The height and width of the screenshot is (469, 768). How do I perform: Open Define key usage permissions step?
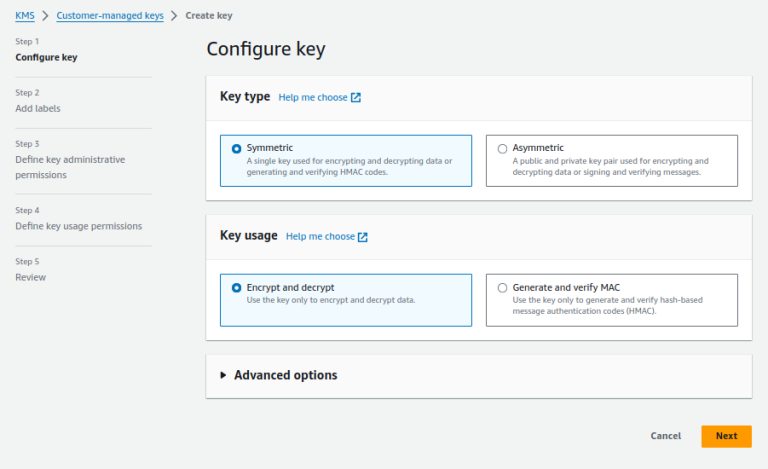point(78,226)
